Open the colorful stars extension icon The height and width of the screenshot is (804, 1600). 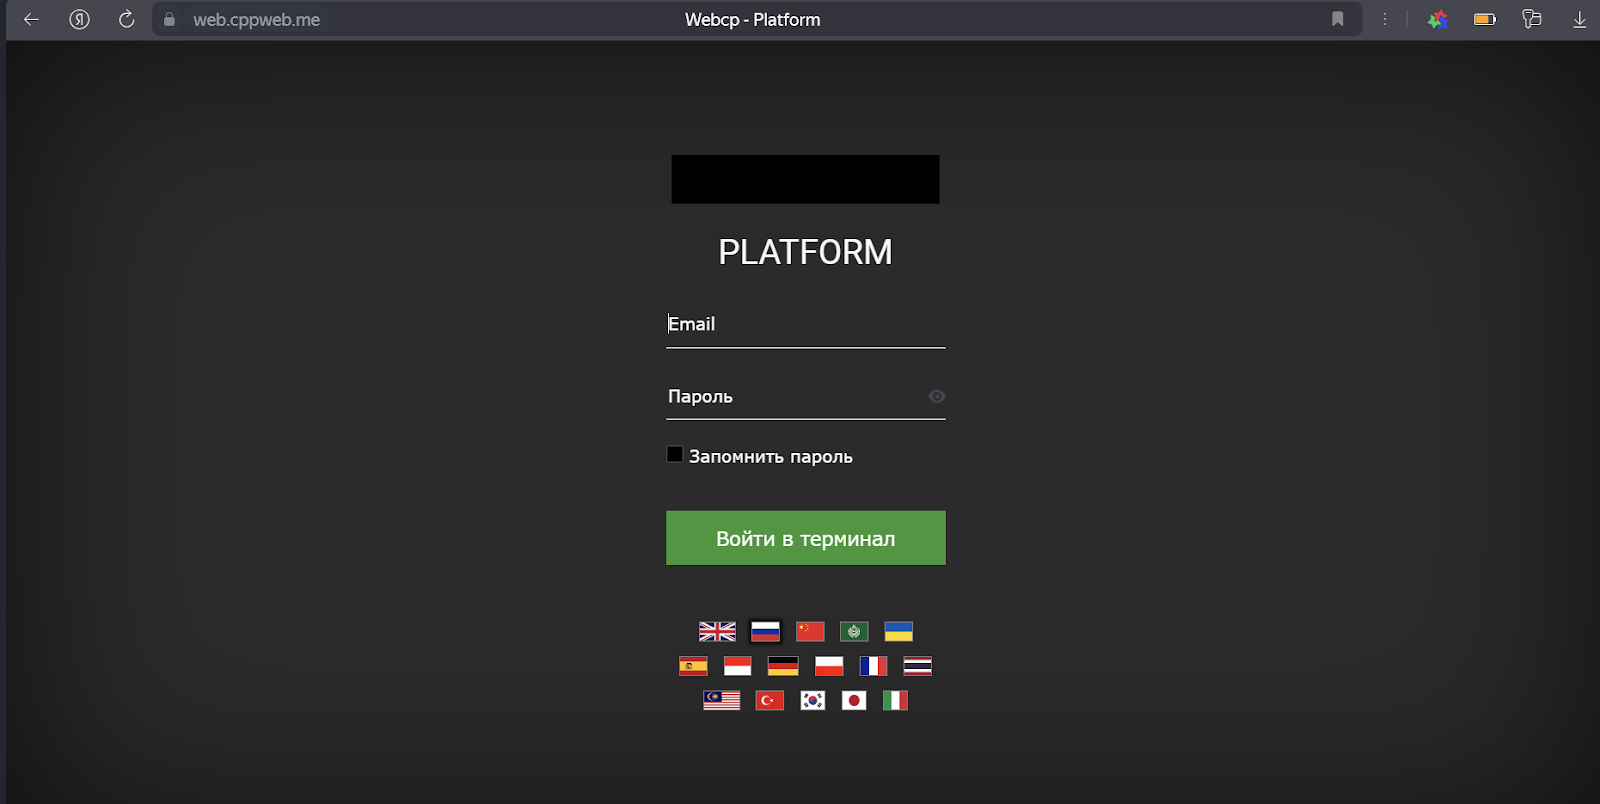point(1438,19)
